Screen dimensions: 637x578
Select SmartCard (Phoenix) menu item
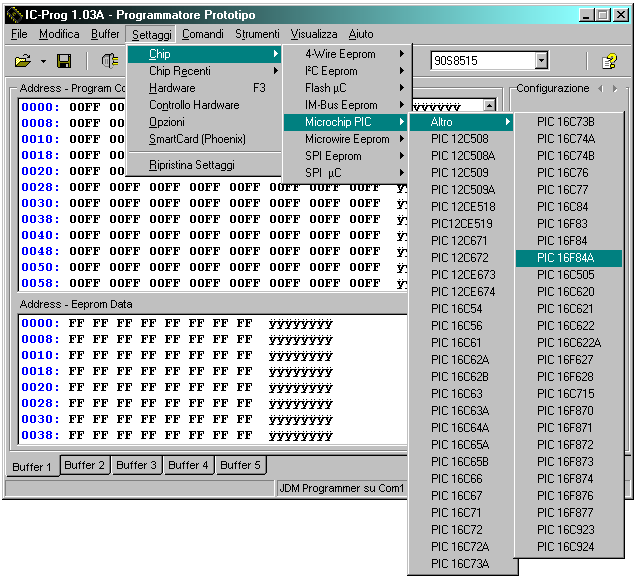tap(204, 139)
